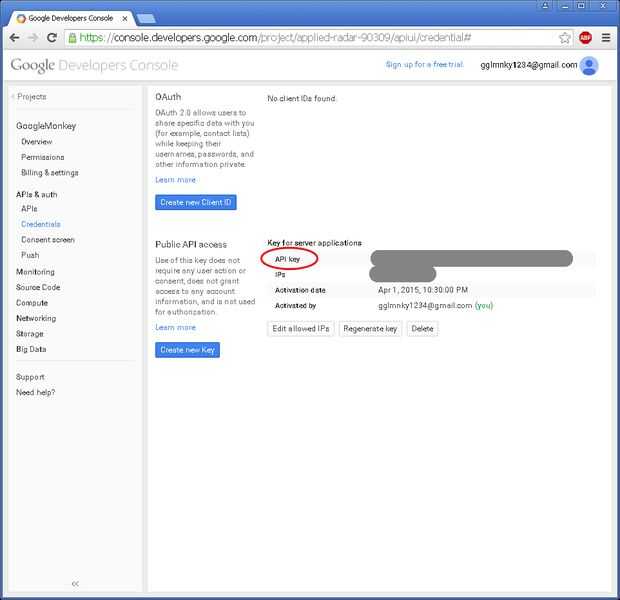This screenshot has width=620, height=600.
Task: Close the Google Developers Console tab
Action: pos(125,19)
